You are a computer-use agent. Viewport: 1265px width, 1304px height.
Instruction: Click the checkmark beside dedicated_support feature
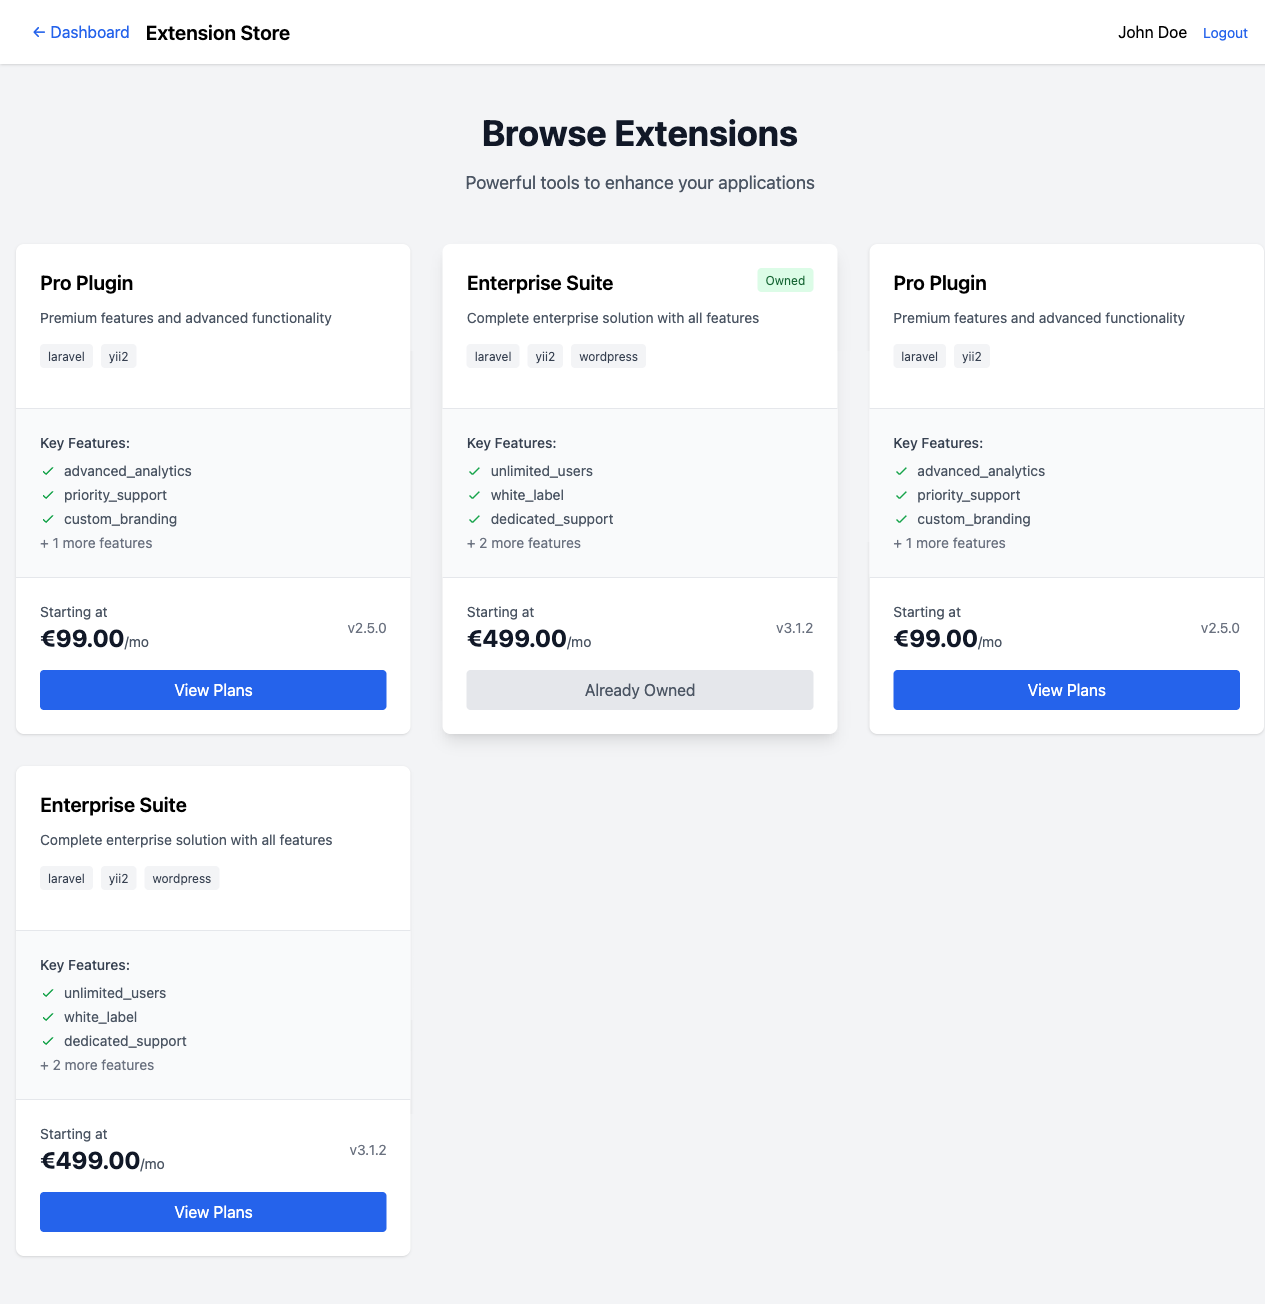475,519
